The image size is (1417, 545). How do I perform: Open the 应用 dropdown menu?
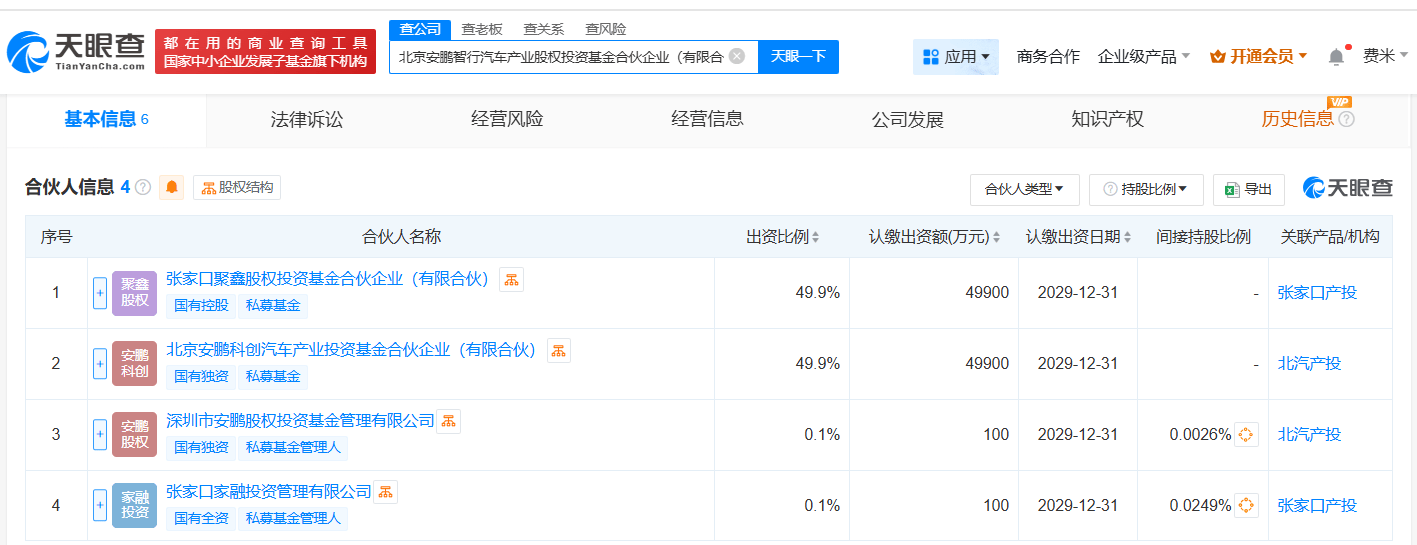pyautogui.click(x=955, y=57)
